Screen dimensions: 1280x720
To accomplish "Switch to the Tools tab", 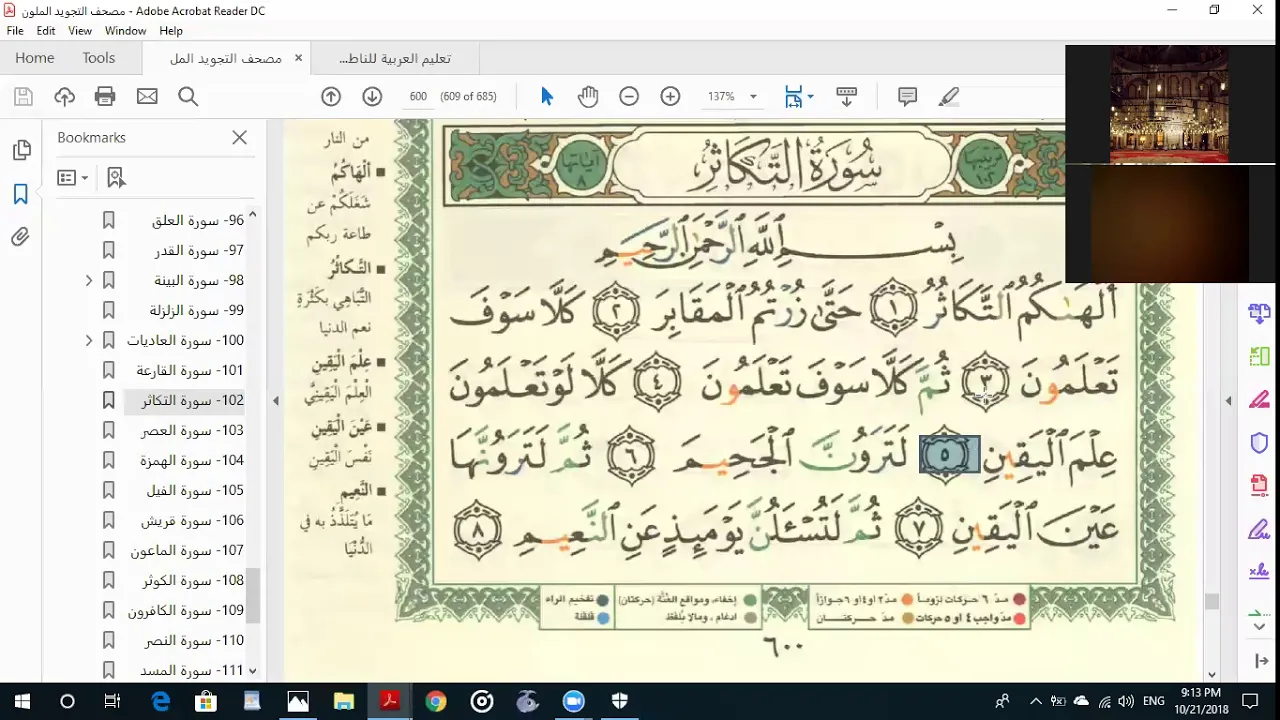I will pyautogui.click(x=99, y=58).
